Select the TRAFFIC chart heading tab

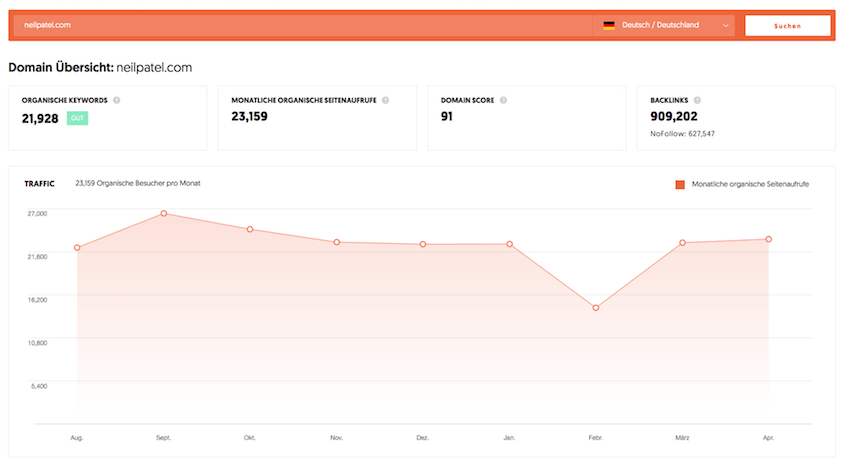pyautogui.click(x=39, y=184)
